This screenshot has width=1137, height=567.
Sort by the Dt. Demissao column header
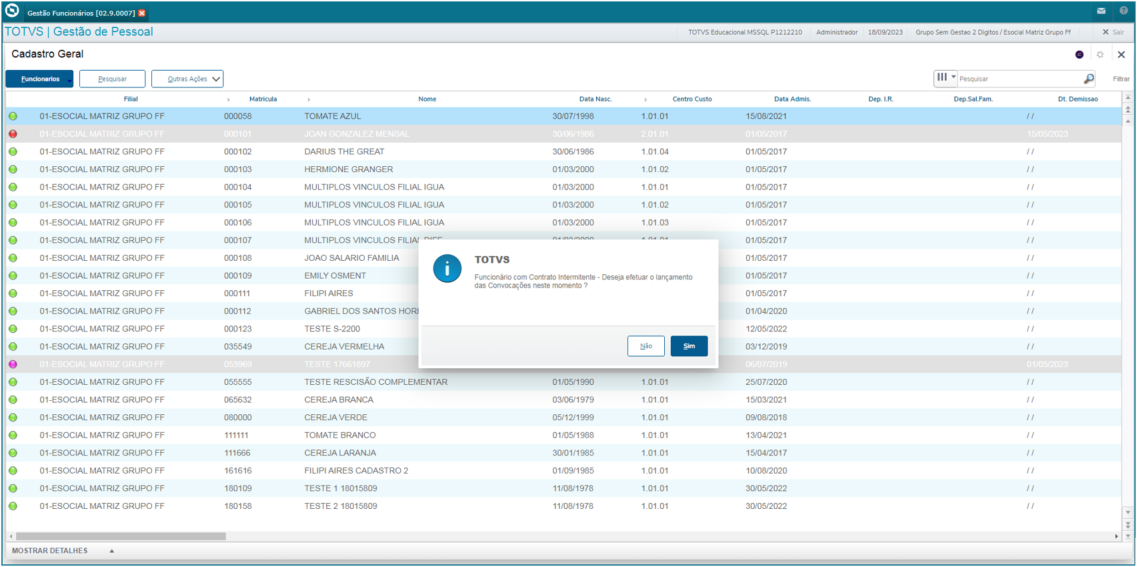[x=1078, y=99]
